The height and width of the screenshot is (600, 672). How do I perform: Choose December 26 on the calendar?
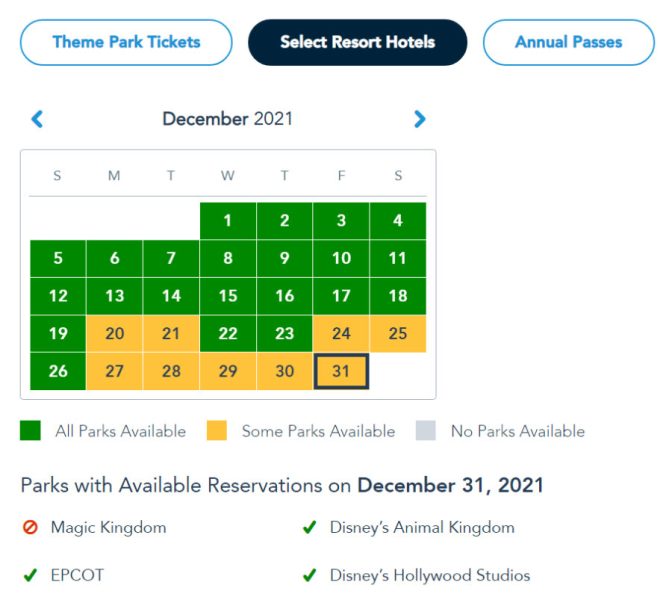coord(58,371)
